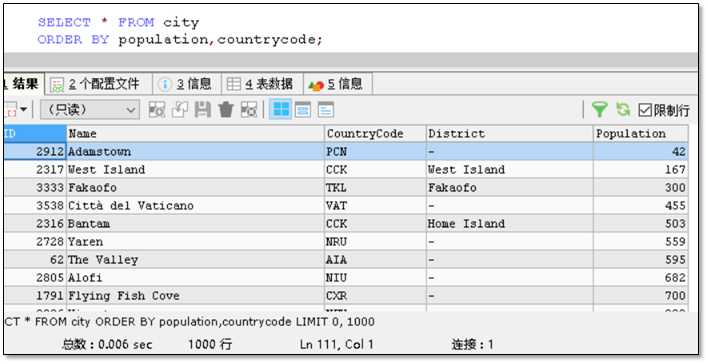Switch to form view mode

pyautogui.click(x=303, y=110)
